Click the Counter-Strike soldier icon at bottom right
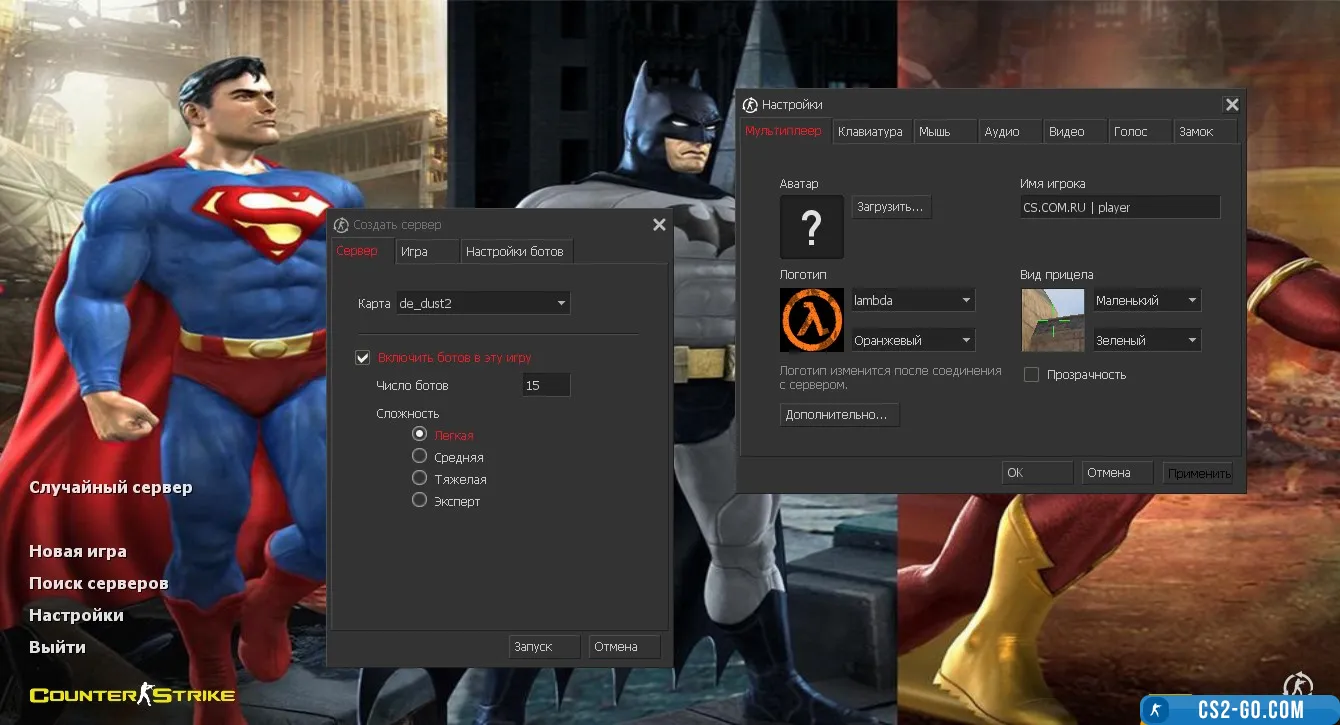Viewport: 1340px width, 725px height. 1297,685
